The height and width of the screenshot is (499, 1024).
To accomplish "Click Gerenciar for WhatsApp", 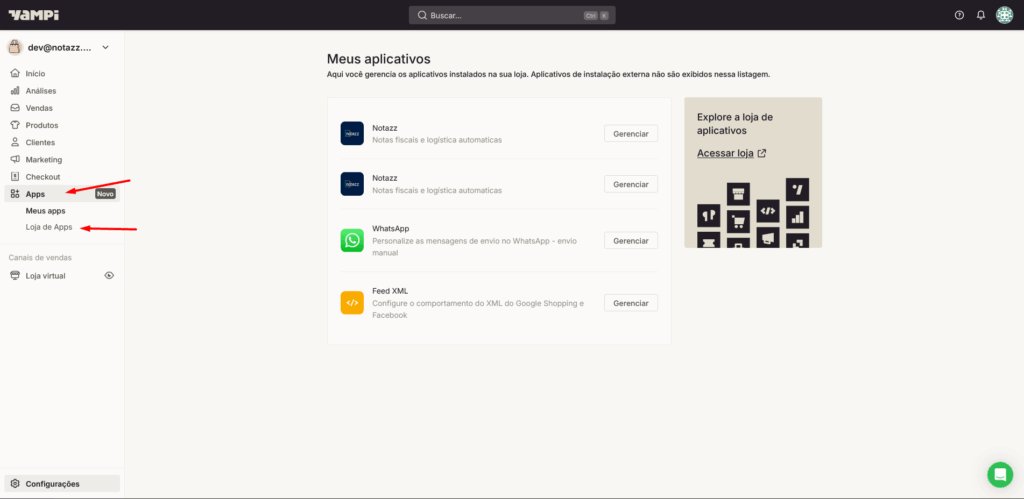I will pyautogui.click(x=631, y=240).
